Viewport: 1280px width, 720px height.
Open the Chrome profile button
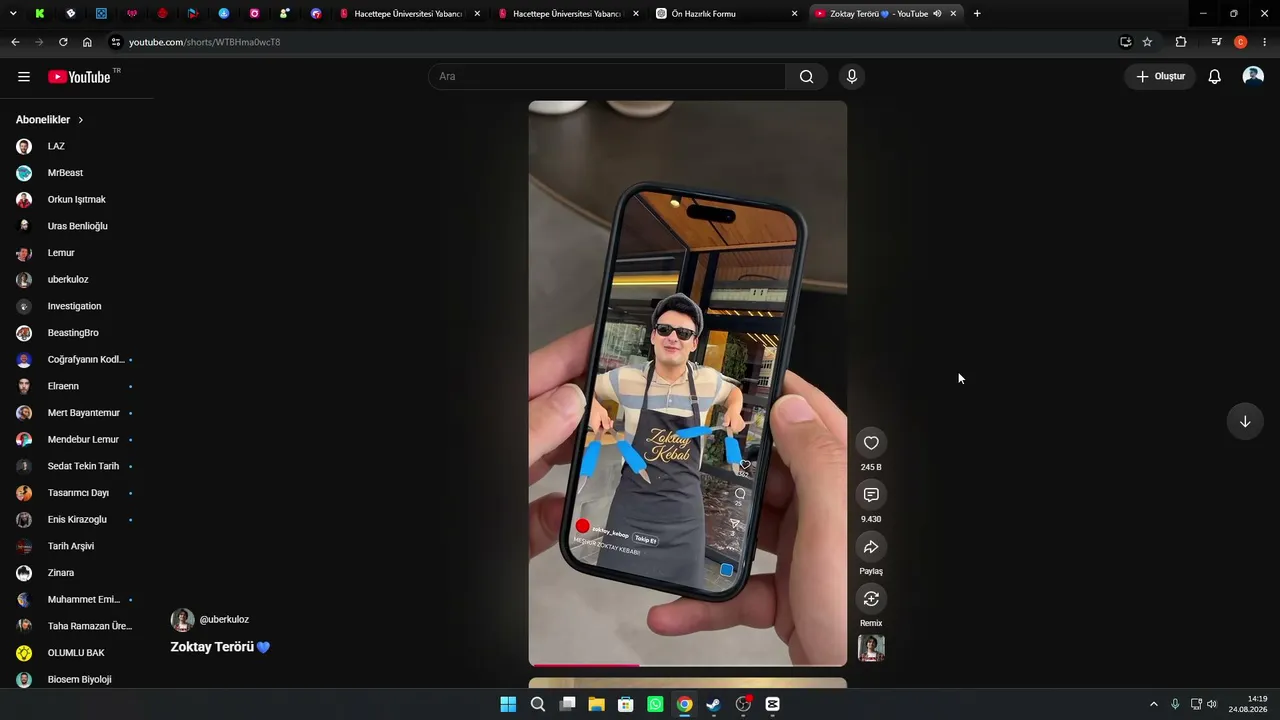point(1241,42)
